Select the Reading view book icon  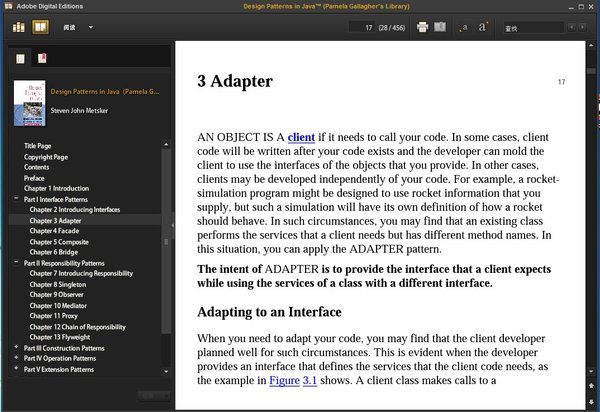pos(40,27)
